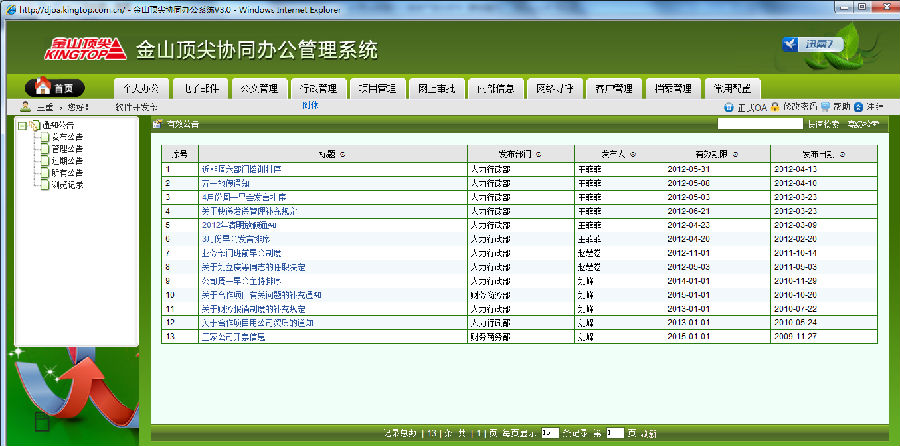Click the 正式OA icon in top bar
The width and height of the screenshot is (900, 446).
pos(729,107)
